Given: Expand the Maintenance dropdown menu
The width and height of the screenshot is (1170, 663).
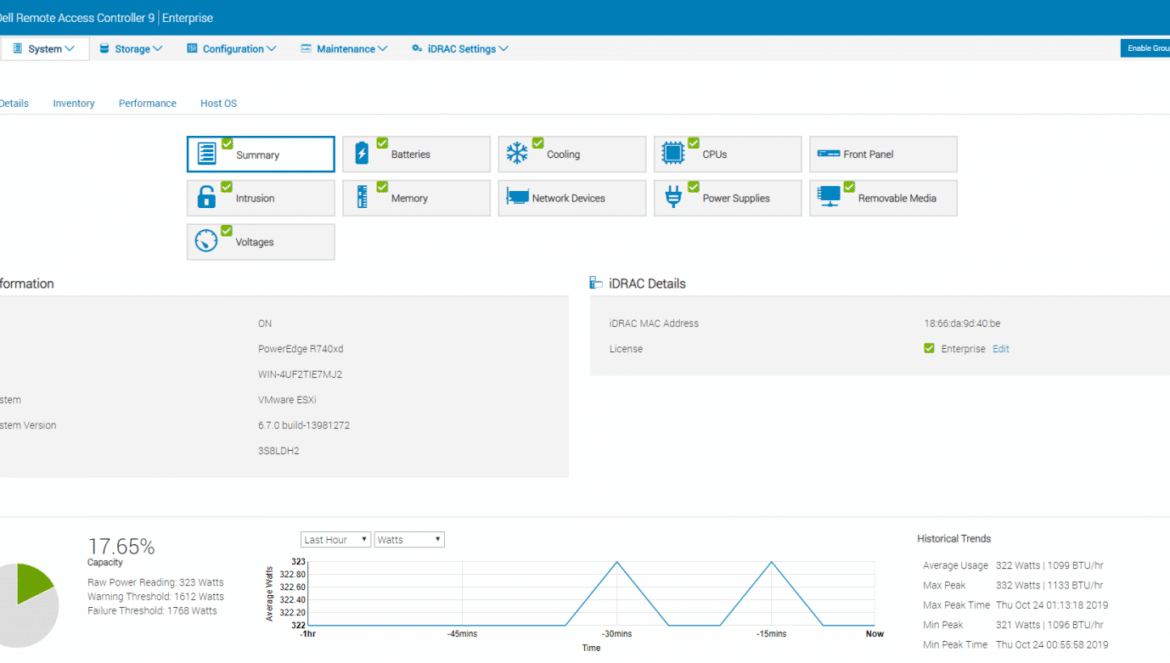Looking at the screenshot, I should point(344,48).
